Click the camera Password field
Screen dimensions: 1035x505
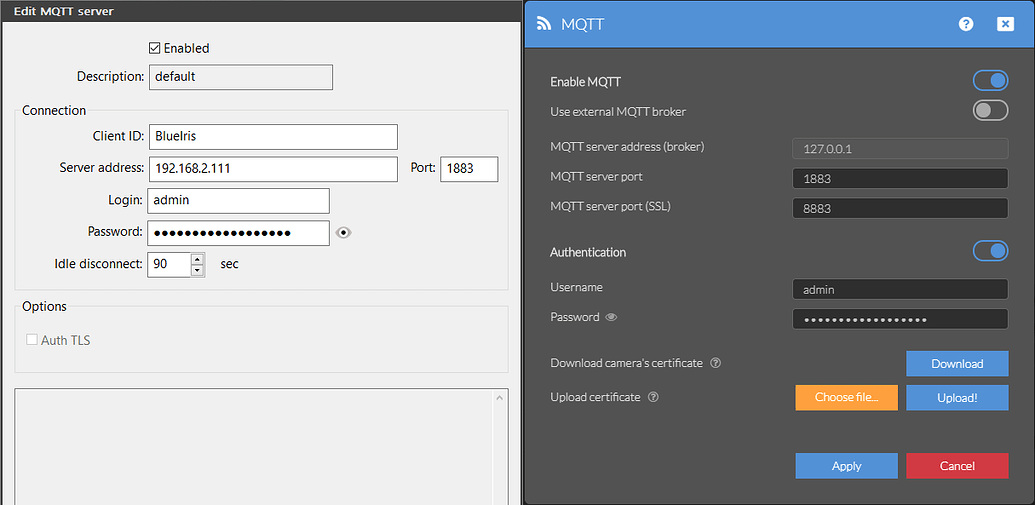pyautogui.click(x=900, y=319)
